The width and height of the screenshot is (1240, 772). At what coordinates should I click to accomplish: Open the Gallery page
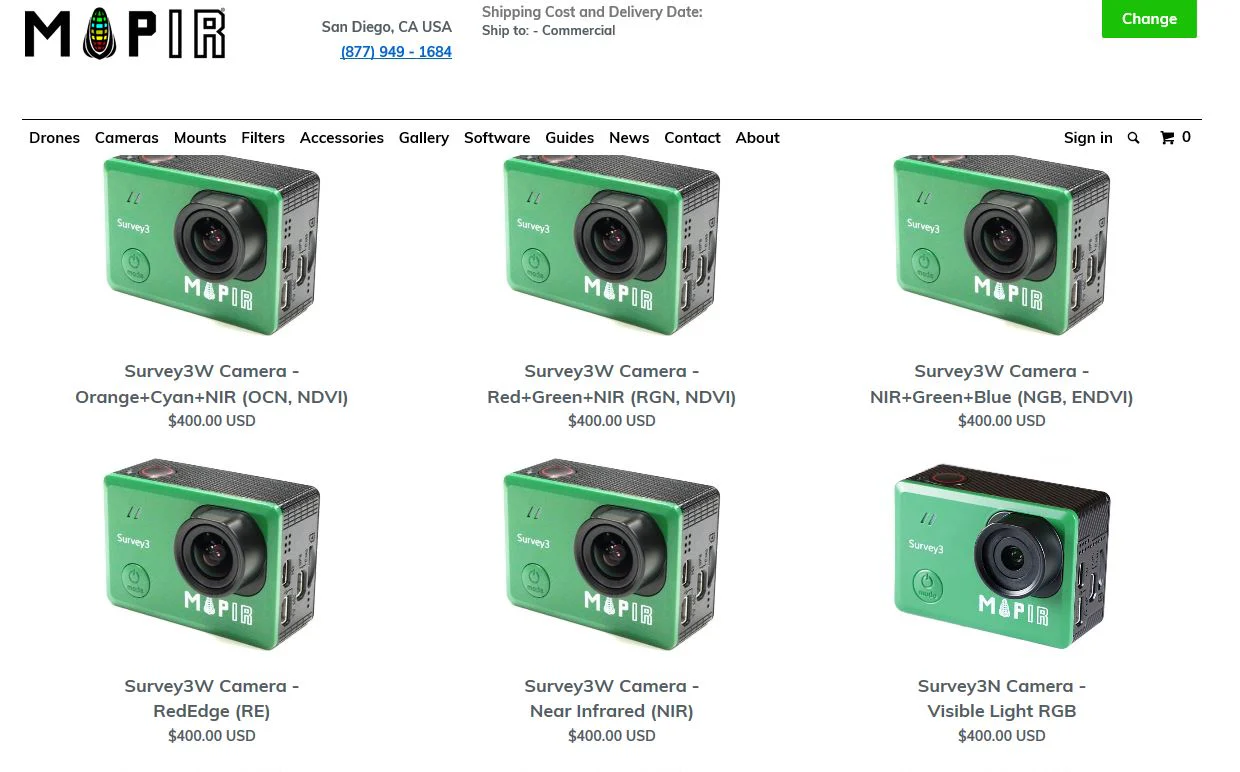click(x=424, y=138)
